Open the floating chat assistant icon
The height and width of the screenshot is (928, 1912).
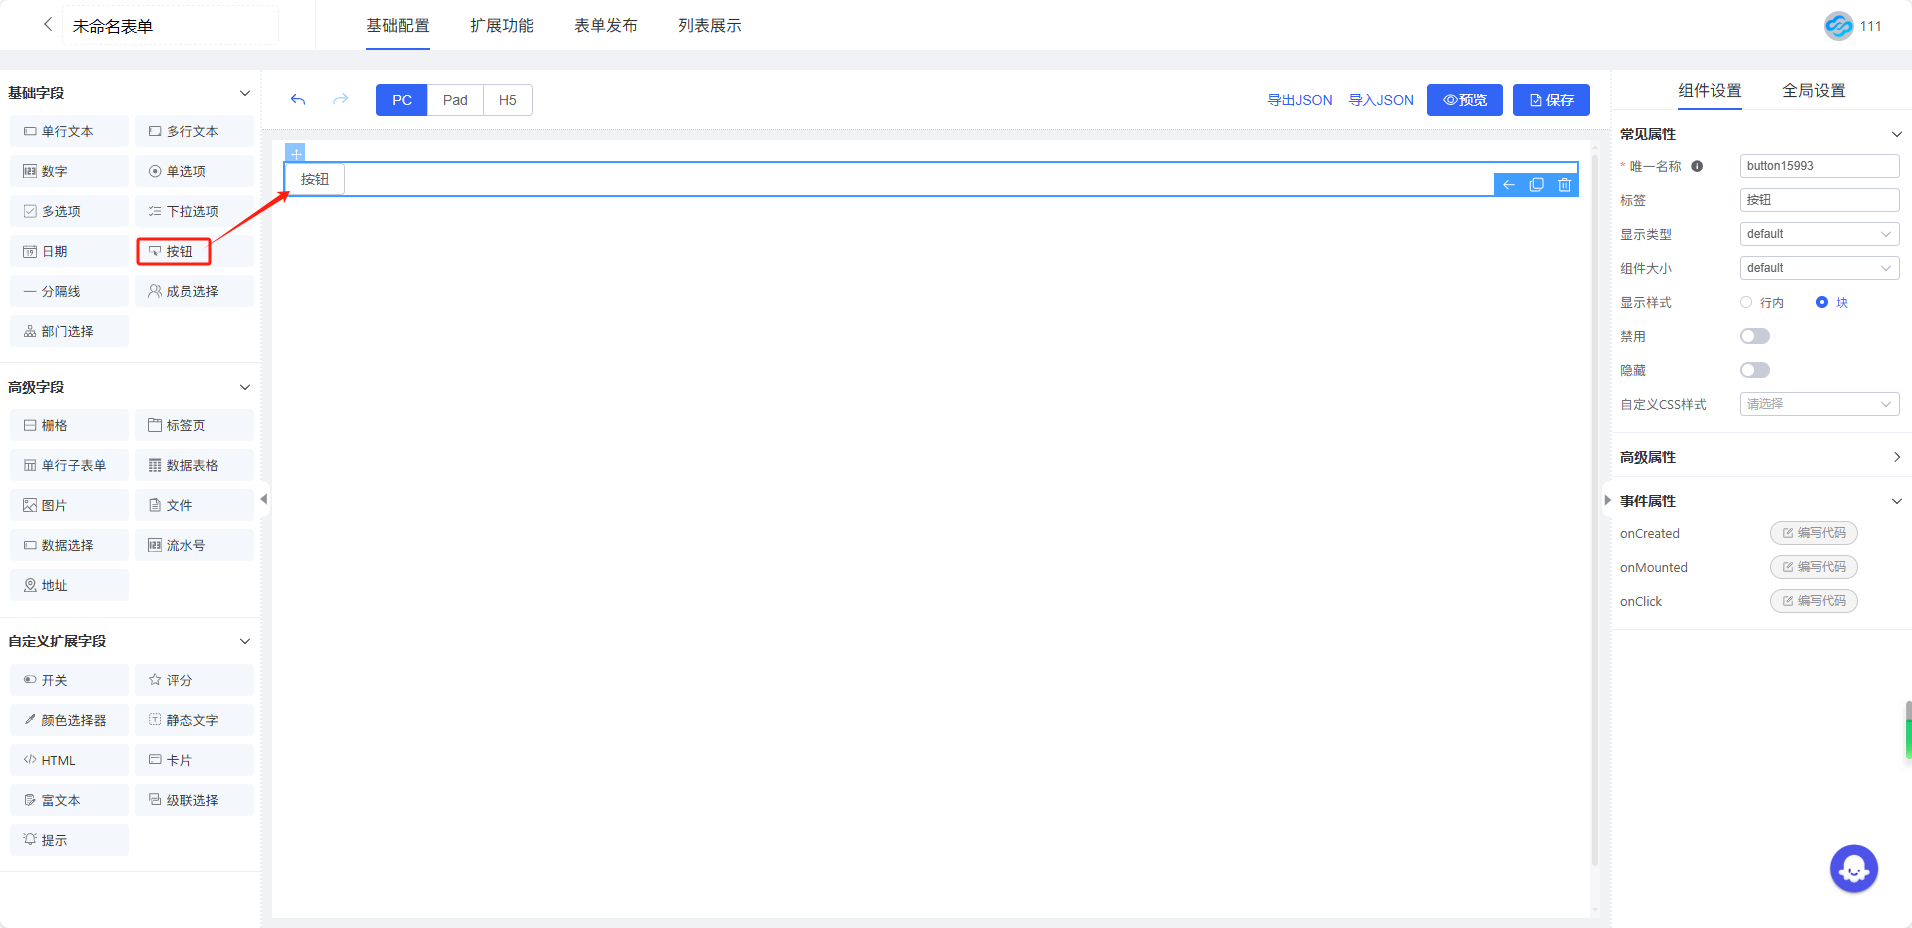click(x=1853, y=869)
